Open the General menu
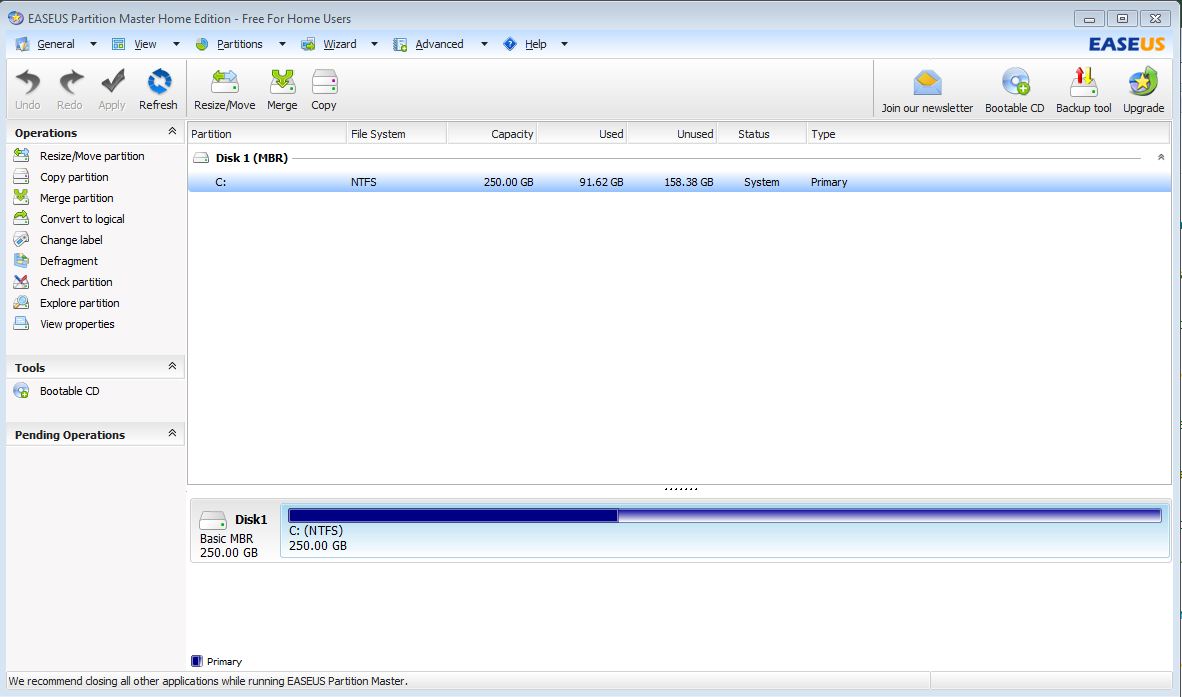Viewport: 1182px width, 697px height. click(x=56, y=44)
